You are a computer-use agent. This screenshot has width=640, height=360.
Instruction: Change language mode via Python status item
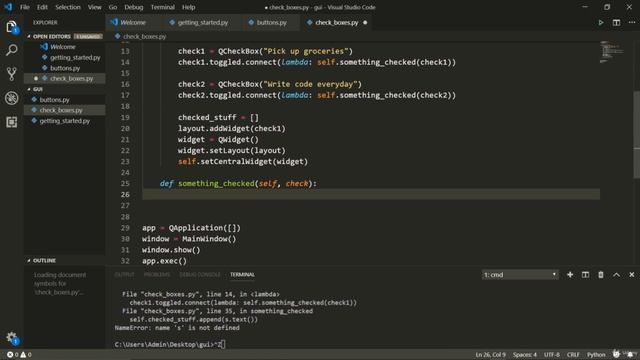point(596,355)
